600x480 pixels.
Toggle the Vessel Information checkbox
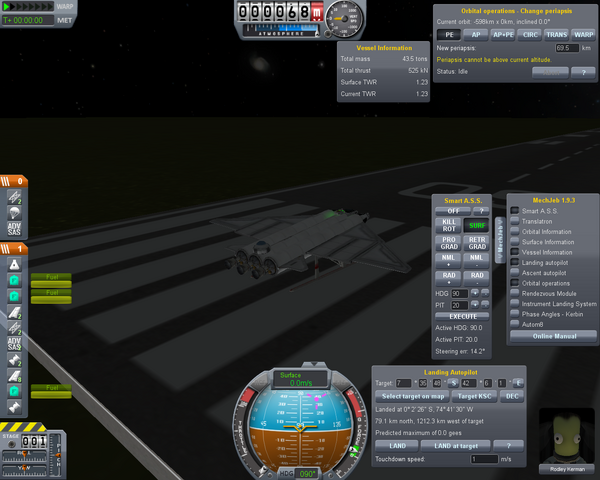(x=515, y=252)
